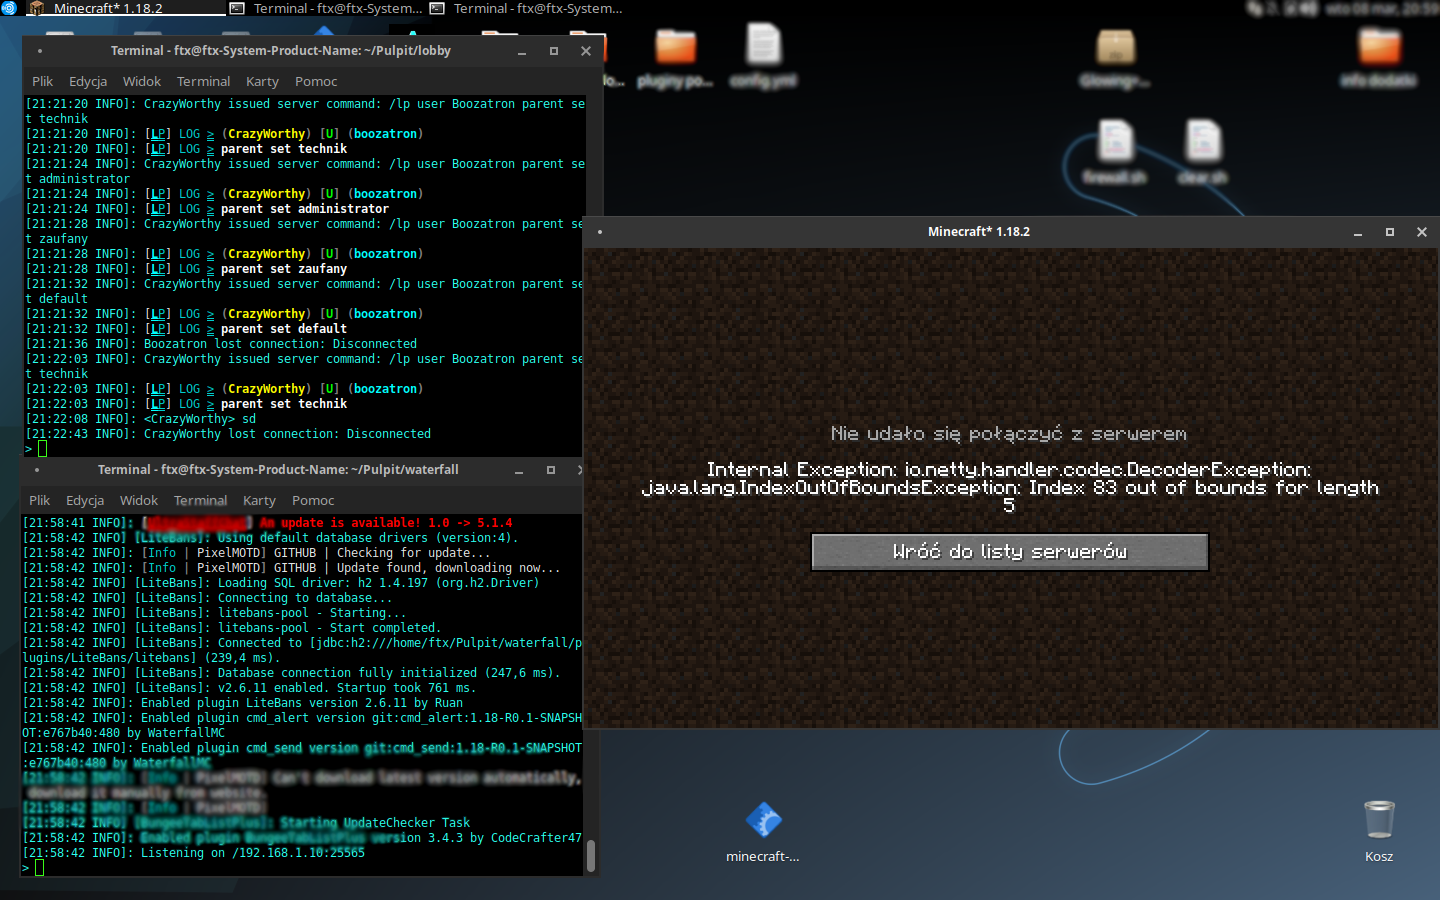Image resolution: width=1440 pixels, height=900 pixels.
Task: Click the waterfall terminal scrollbar handle
Action: coord(591,855)
